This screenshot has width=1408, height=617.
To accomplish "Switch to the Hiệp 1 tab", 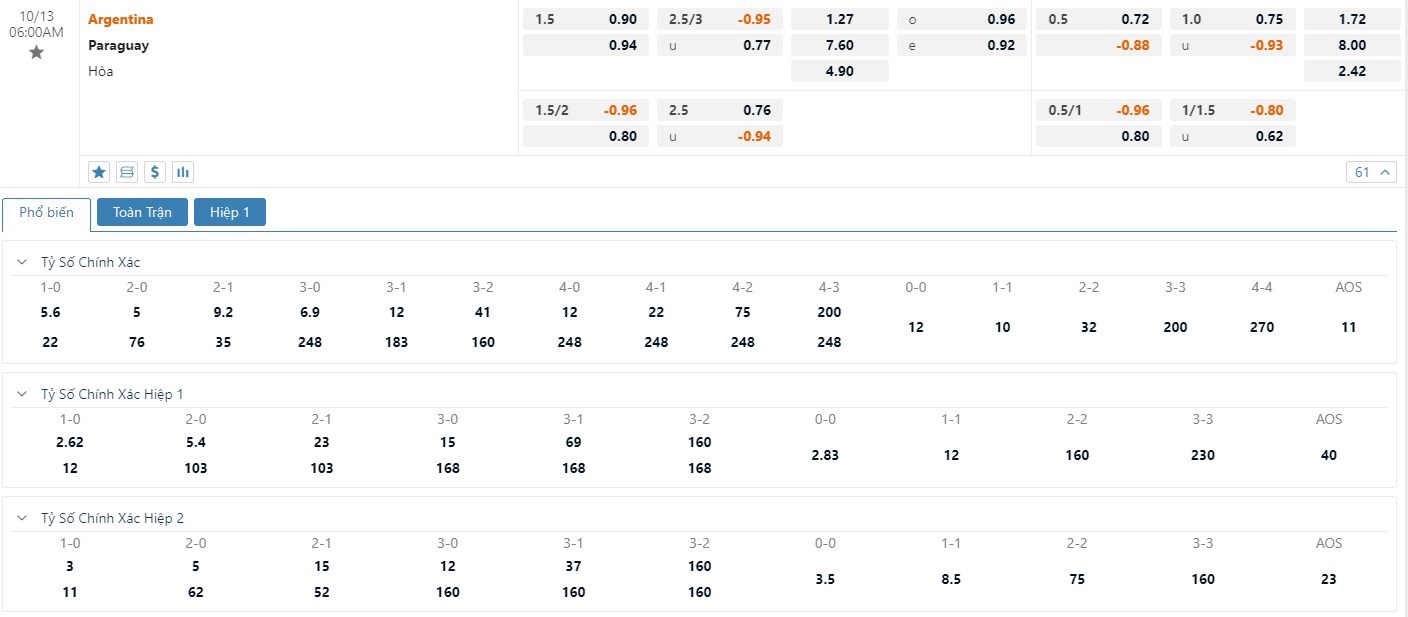I will (230, 212).
